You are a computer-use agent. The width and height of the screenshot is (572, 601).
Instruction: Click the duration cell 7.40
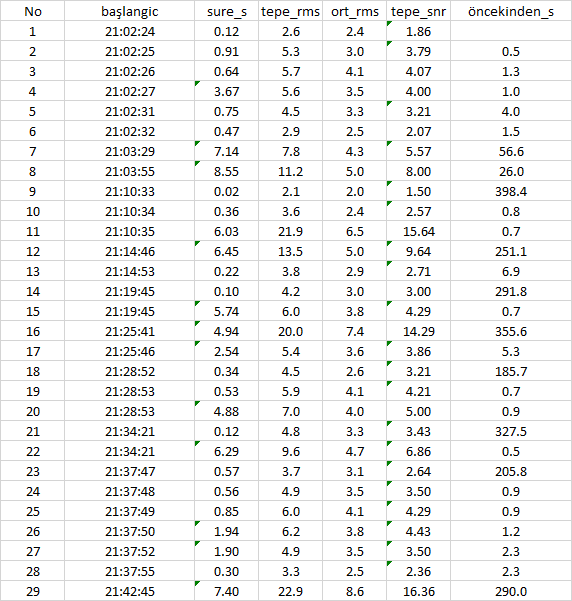(x=227, y=591)
